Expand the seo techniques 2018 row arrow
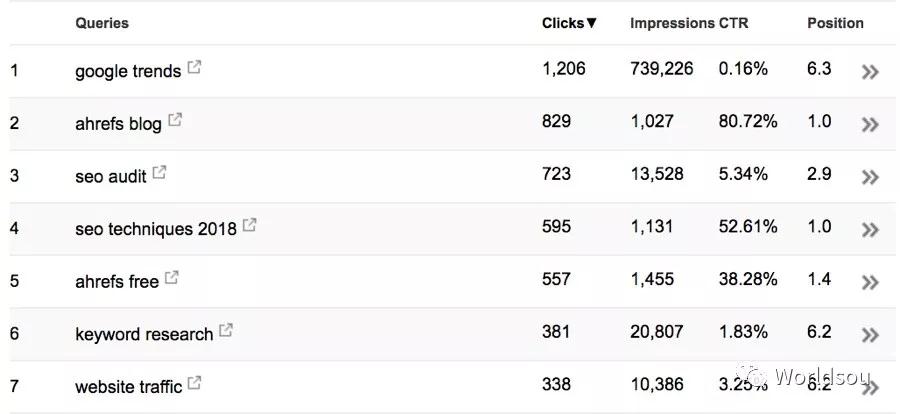 [870, 230]
